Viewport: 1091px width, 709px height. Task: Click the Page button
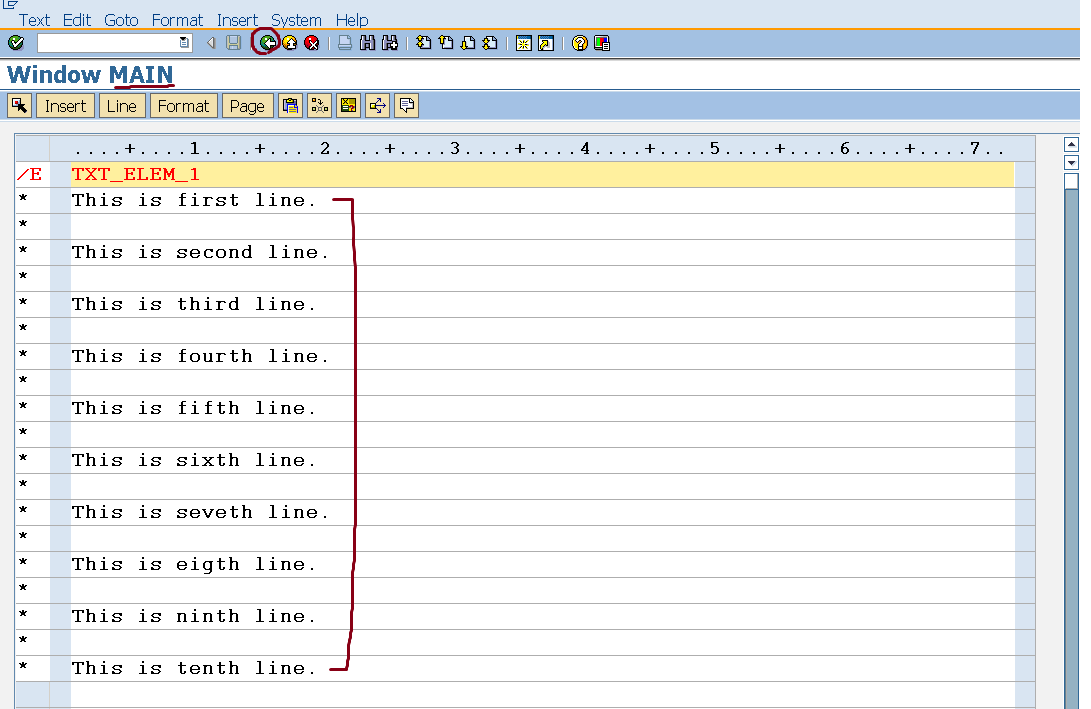[x=247, y=106]
